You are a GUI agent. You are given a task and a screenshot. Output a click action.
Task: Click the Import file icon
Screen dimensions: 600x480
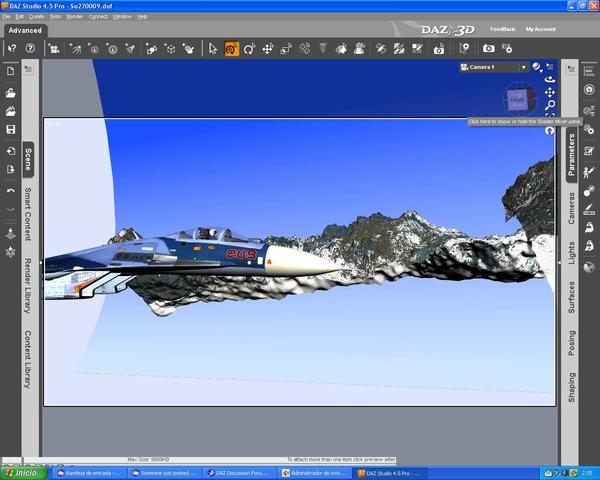click(10, 151)
